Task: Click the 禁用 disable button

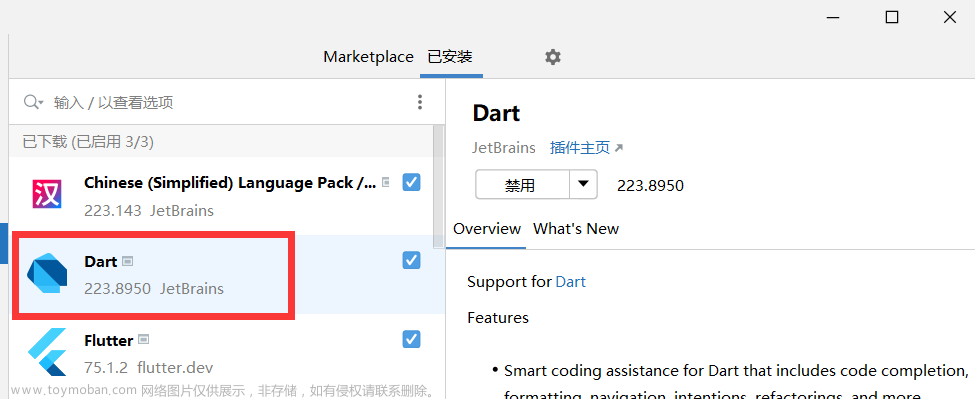Action: [522, 185]
